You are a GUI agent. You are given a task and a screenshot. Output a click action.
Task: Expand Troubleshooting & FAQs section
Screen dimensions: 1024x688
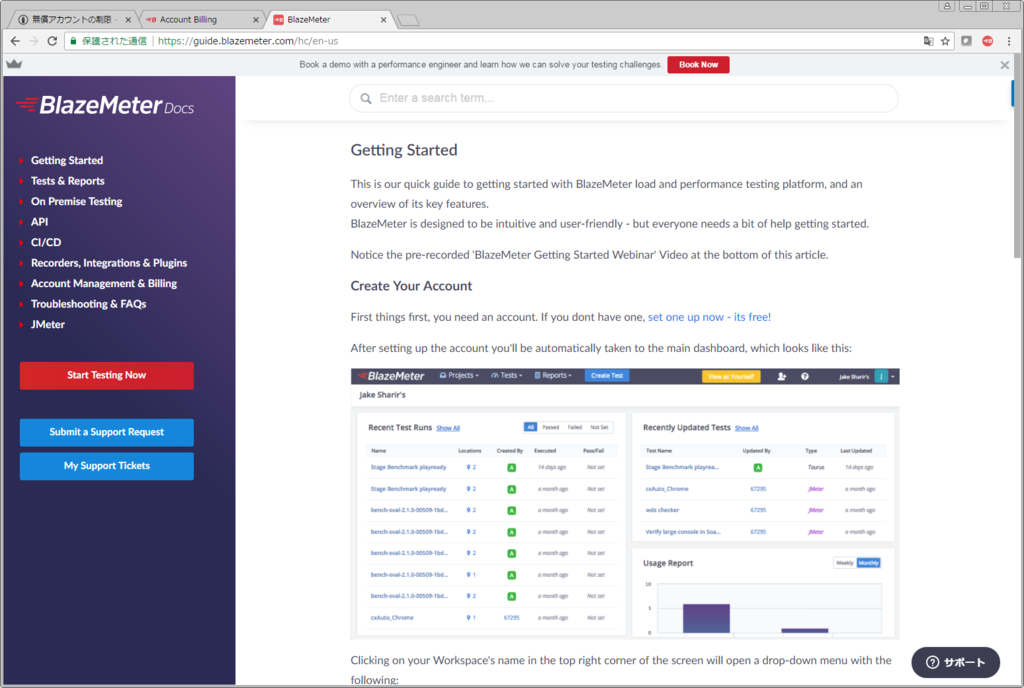coord(88,304)
